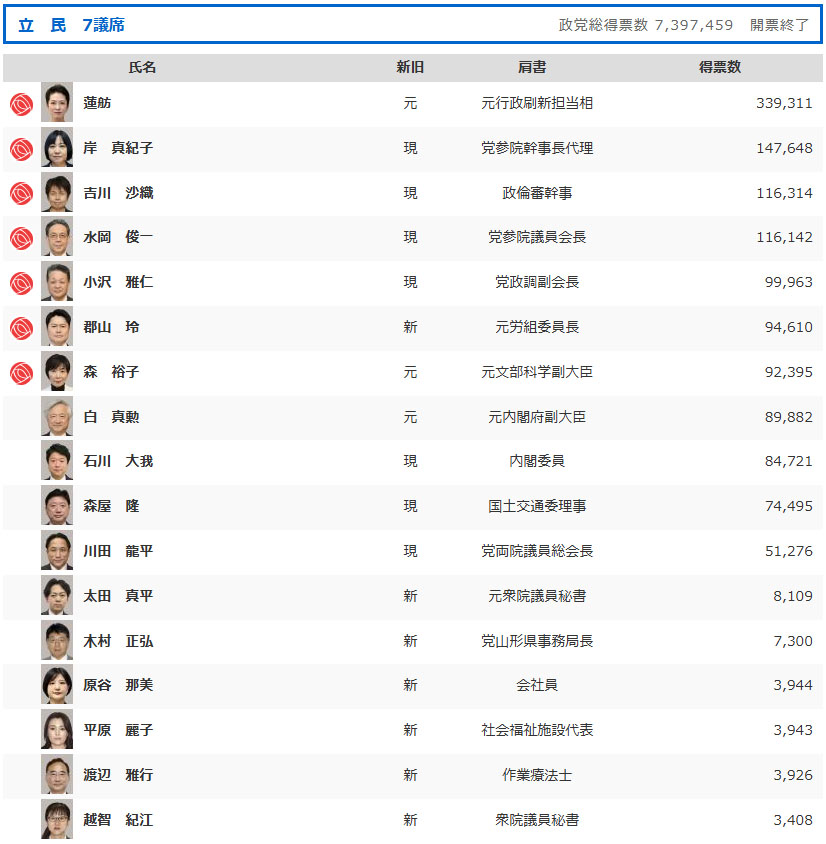Click 岸 真紀子's portrait thumbnail

[x=57, y=147]
